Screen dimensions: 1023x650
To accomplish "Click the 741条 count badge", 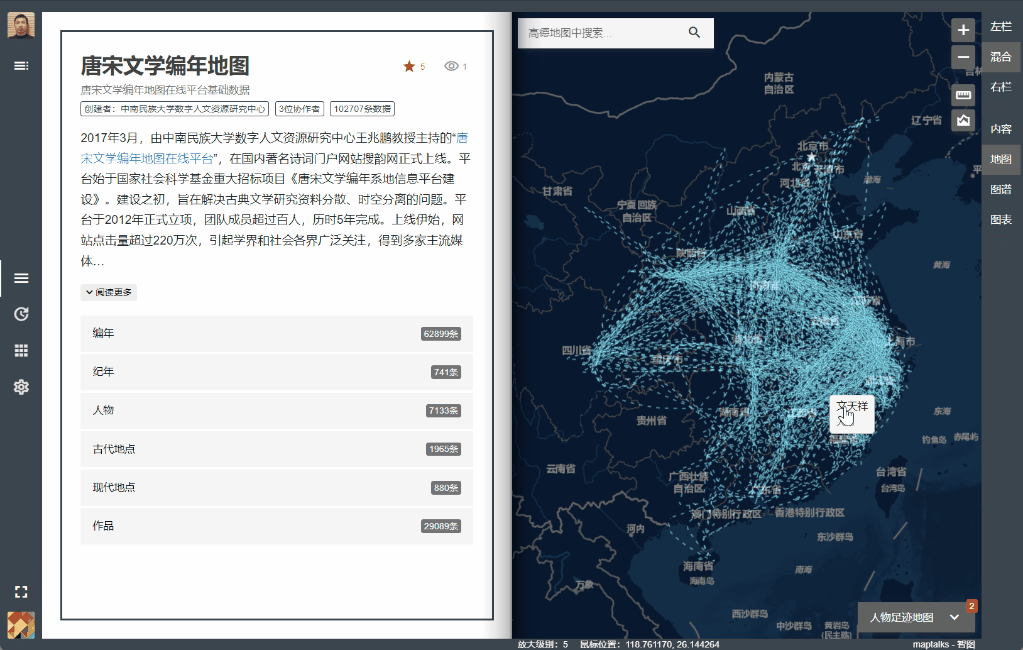I will coord(446,373).
